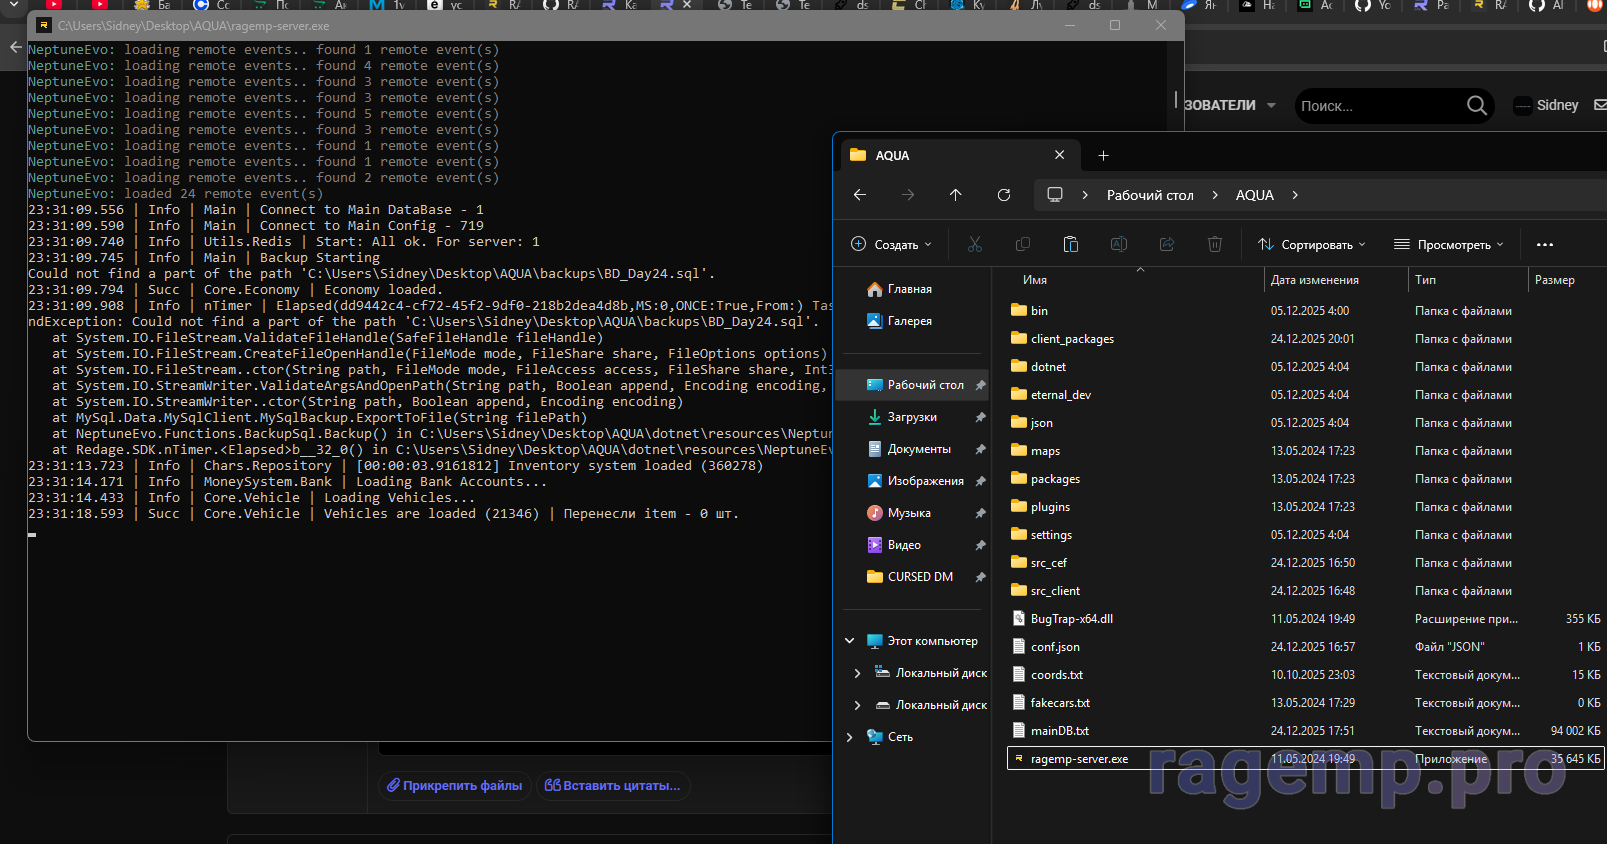Click the Прикрепить файлы button
This screenshot has width=1607, height=844.
pyautogui.click(x=455, y=786)
